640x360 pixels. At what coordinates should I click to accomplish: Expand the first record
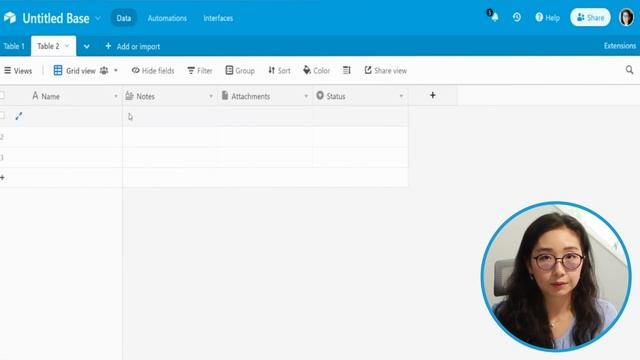pyautogui.click(x=19, y=116)
